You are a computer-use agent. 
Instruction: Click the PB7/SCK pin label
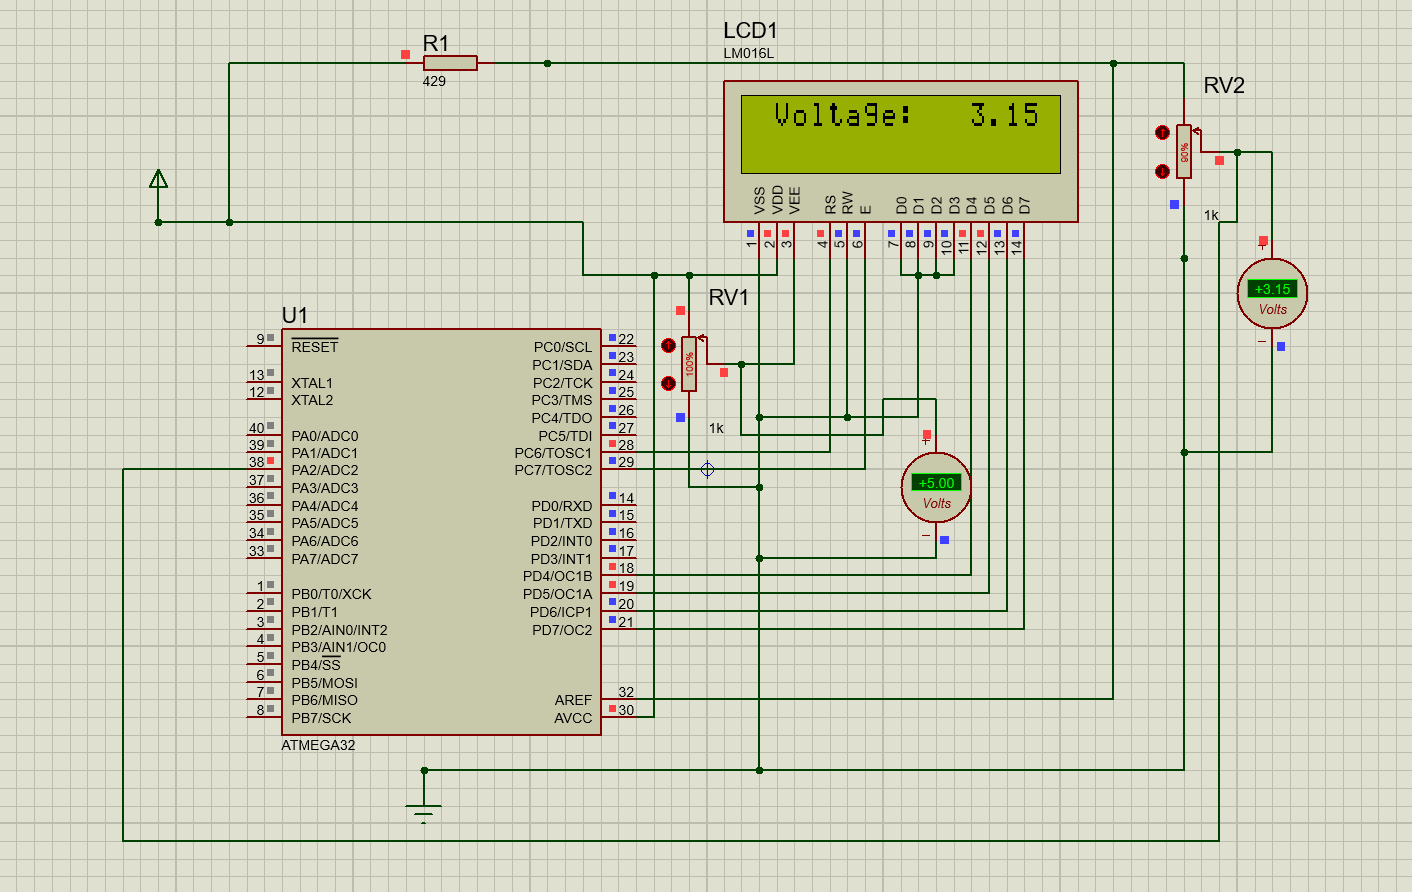click(x=321, y=718)
